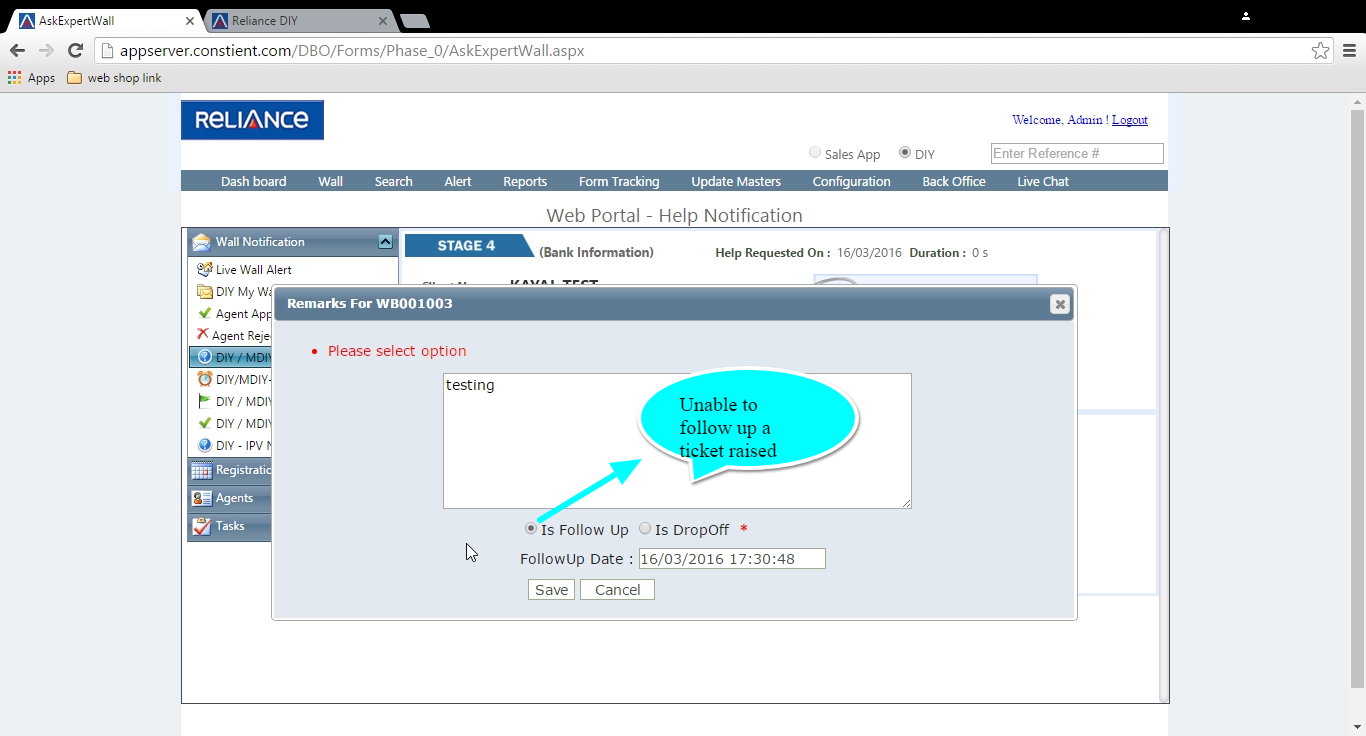1366x736 pixels.
Task: Select the Is Follow Up radio button
Action: (531, 529)
